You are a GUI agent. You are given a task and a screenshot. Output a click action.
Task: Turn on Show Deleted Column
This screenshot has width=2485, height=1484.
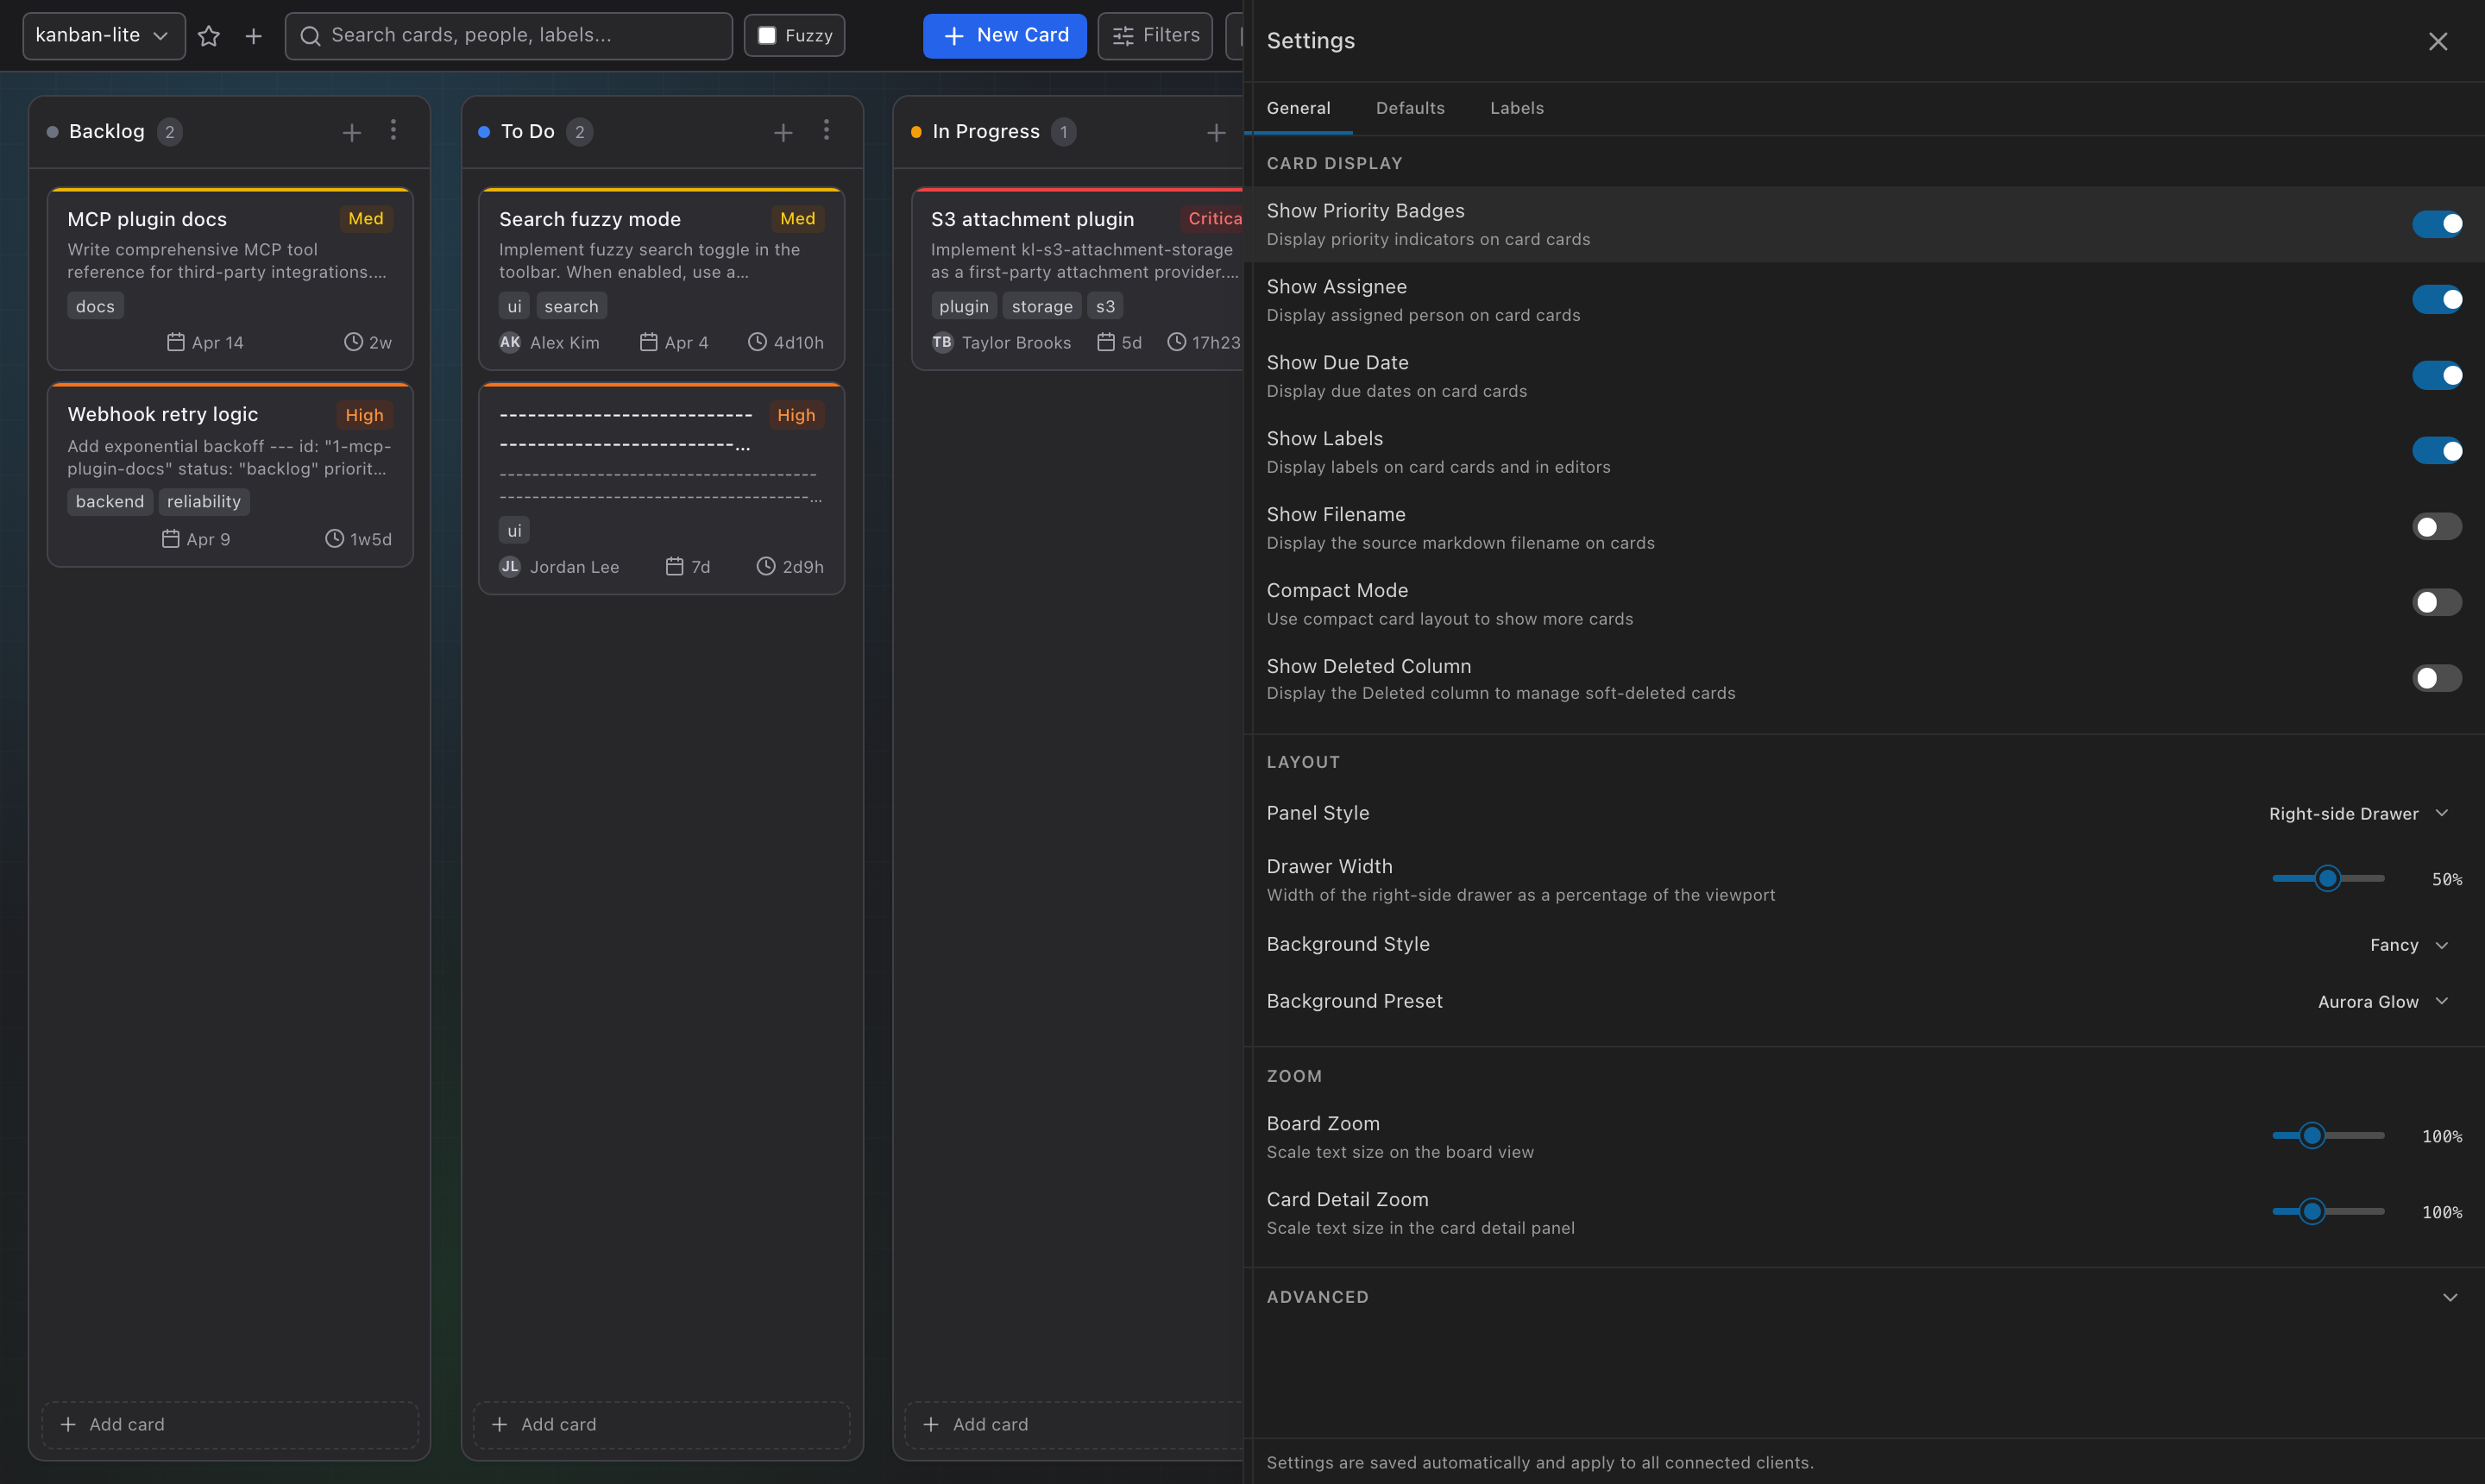point(2435,678)
